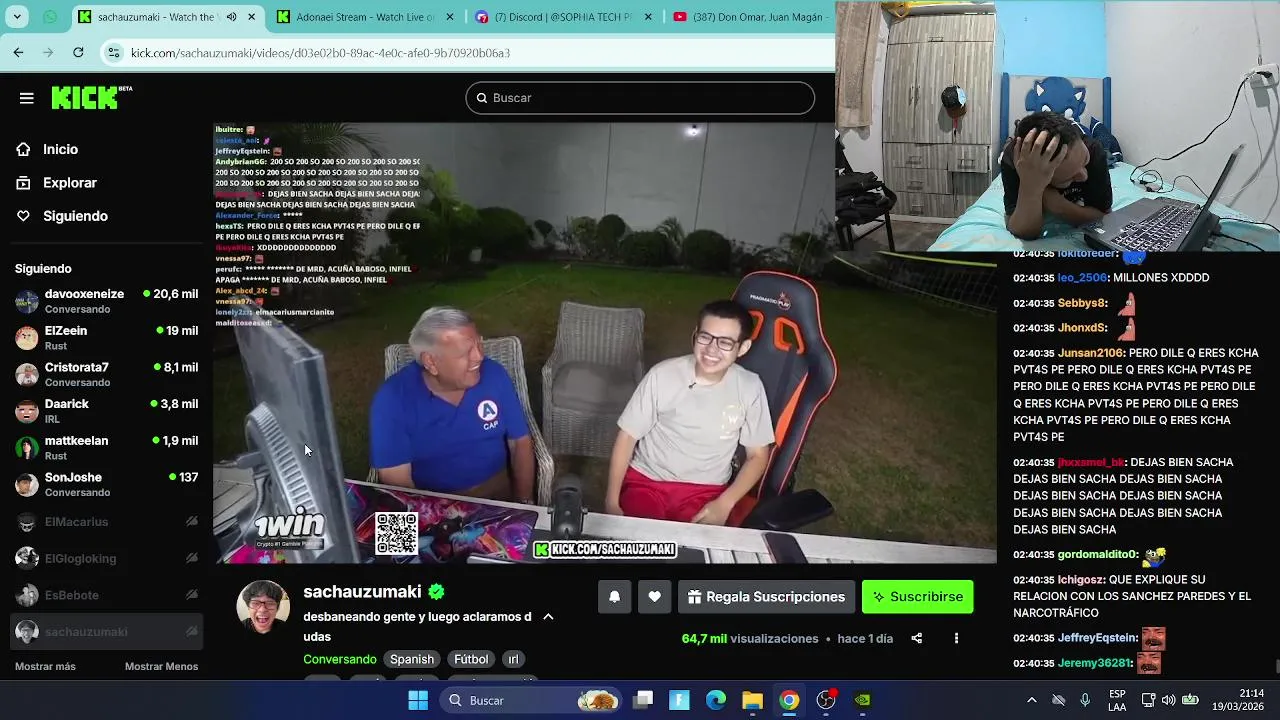Close the Adonaei Stream tab
The height and width of the screenshot is (720, 1280).
450,17
